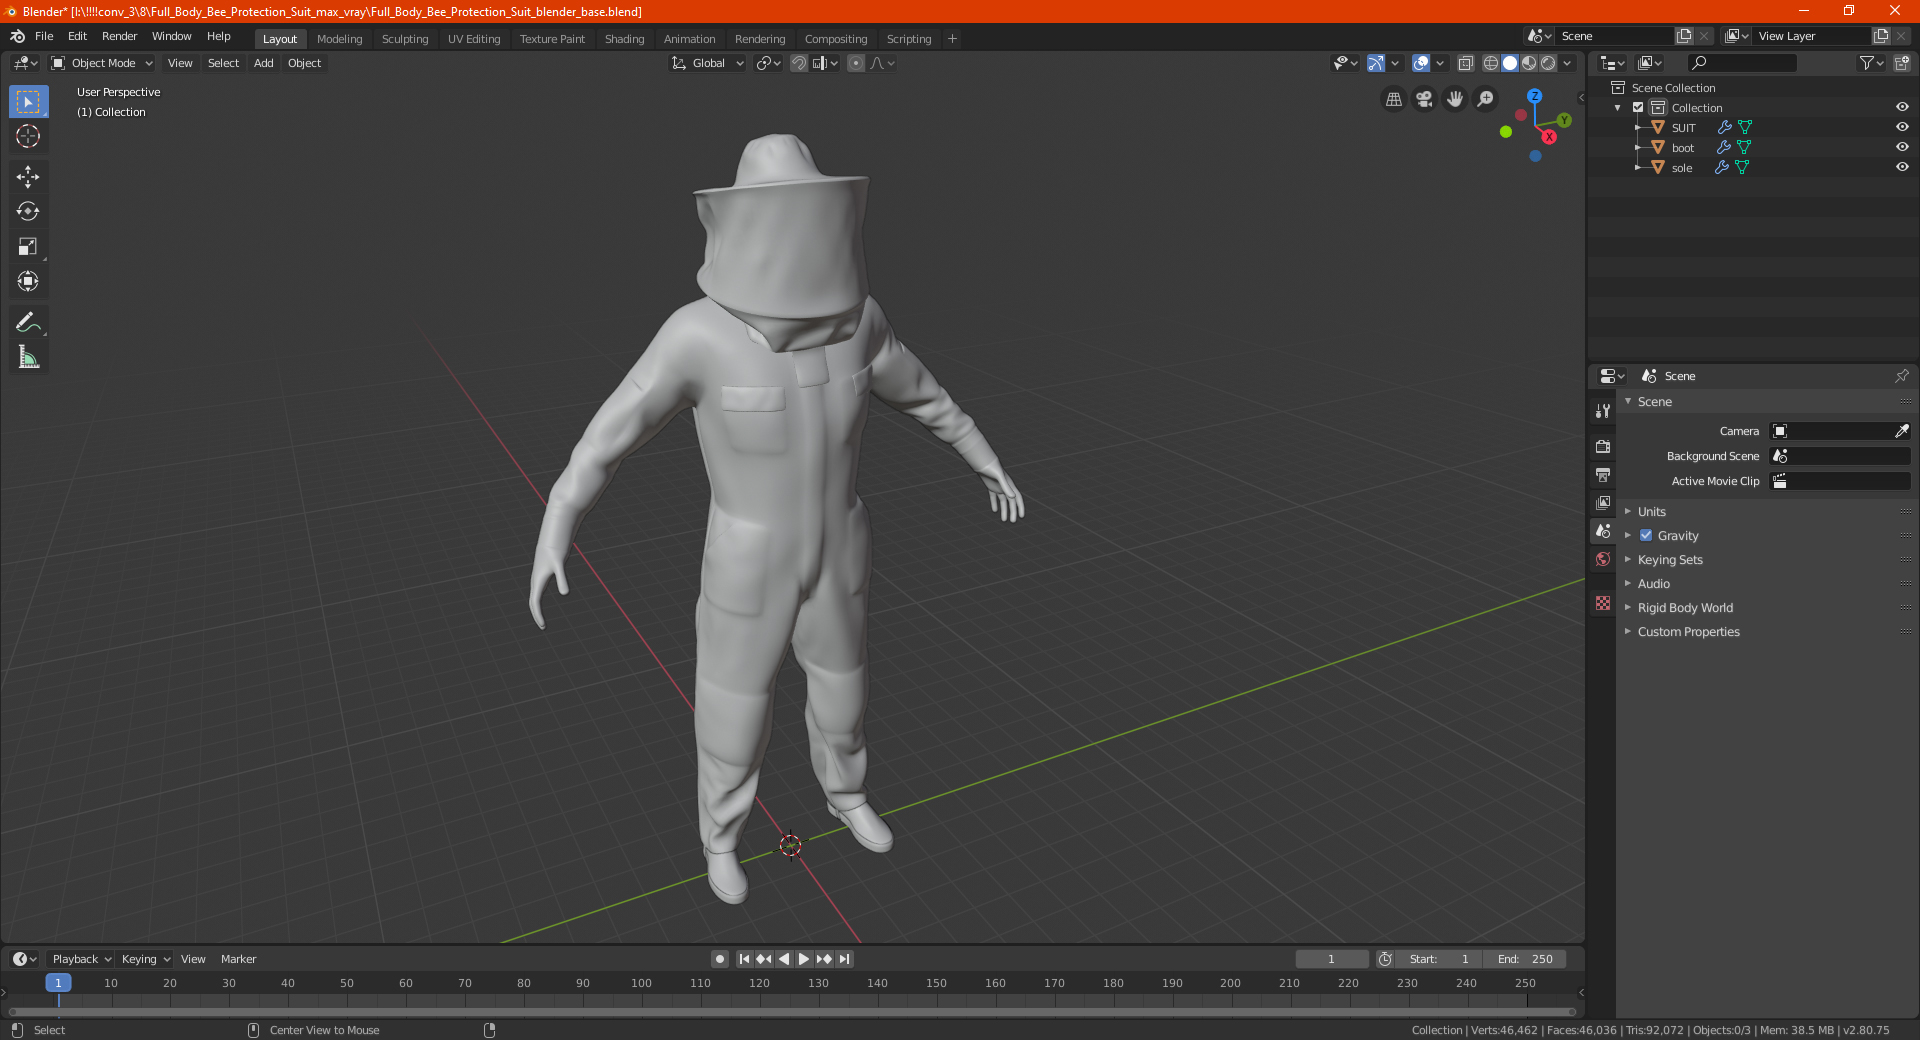Uncheck the Collection exclude checkbox
Screen dimensions: 1920x1040
[x=1638, y=107]
